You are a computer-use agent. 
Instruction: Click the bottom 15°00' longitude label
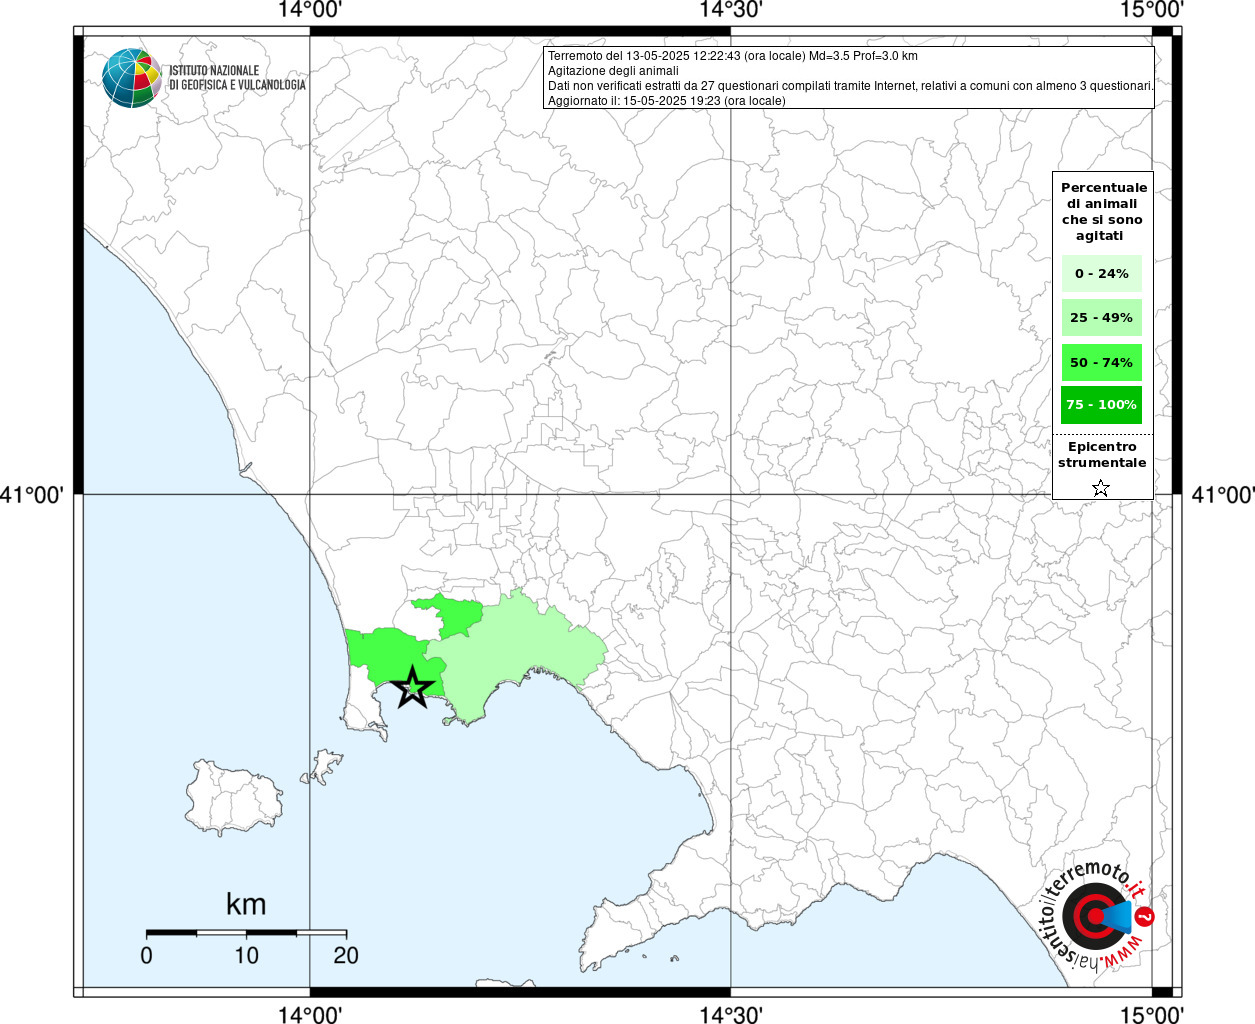tap(1152, 1014)
